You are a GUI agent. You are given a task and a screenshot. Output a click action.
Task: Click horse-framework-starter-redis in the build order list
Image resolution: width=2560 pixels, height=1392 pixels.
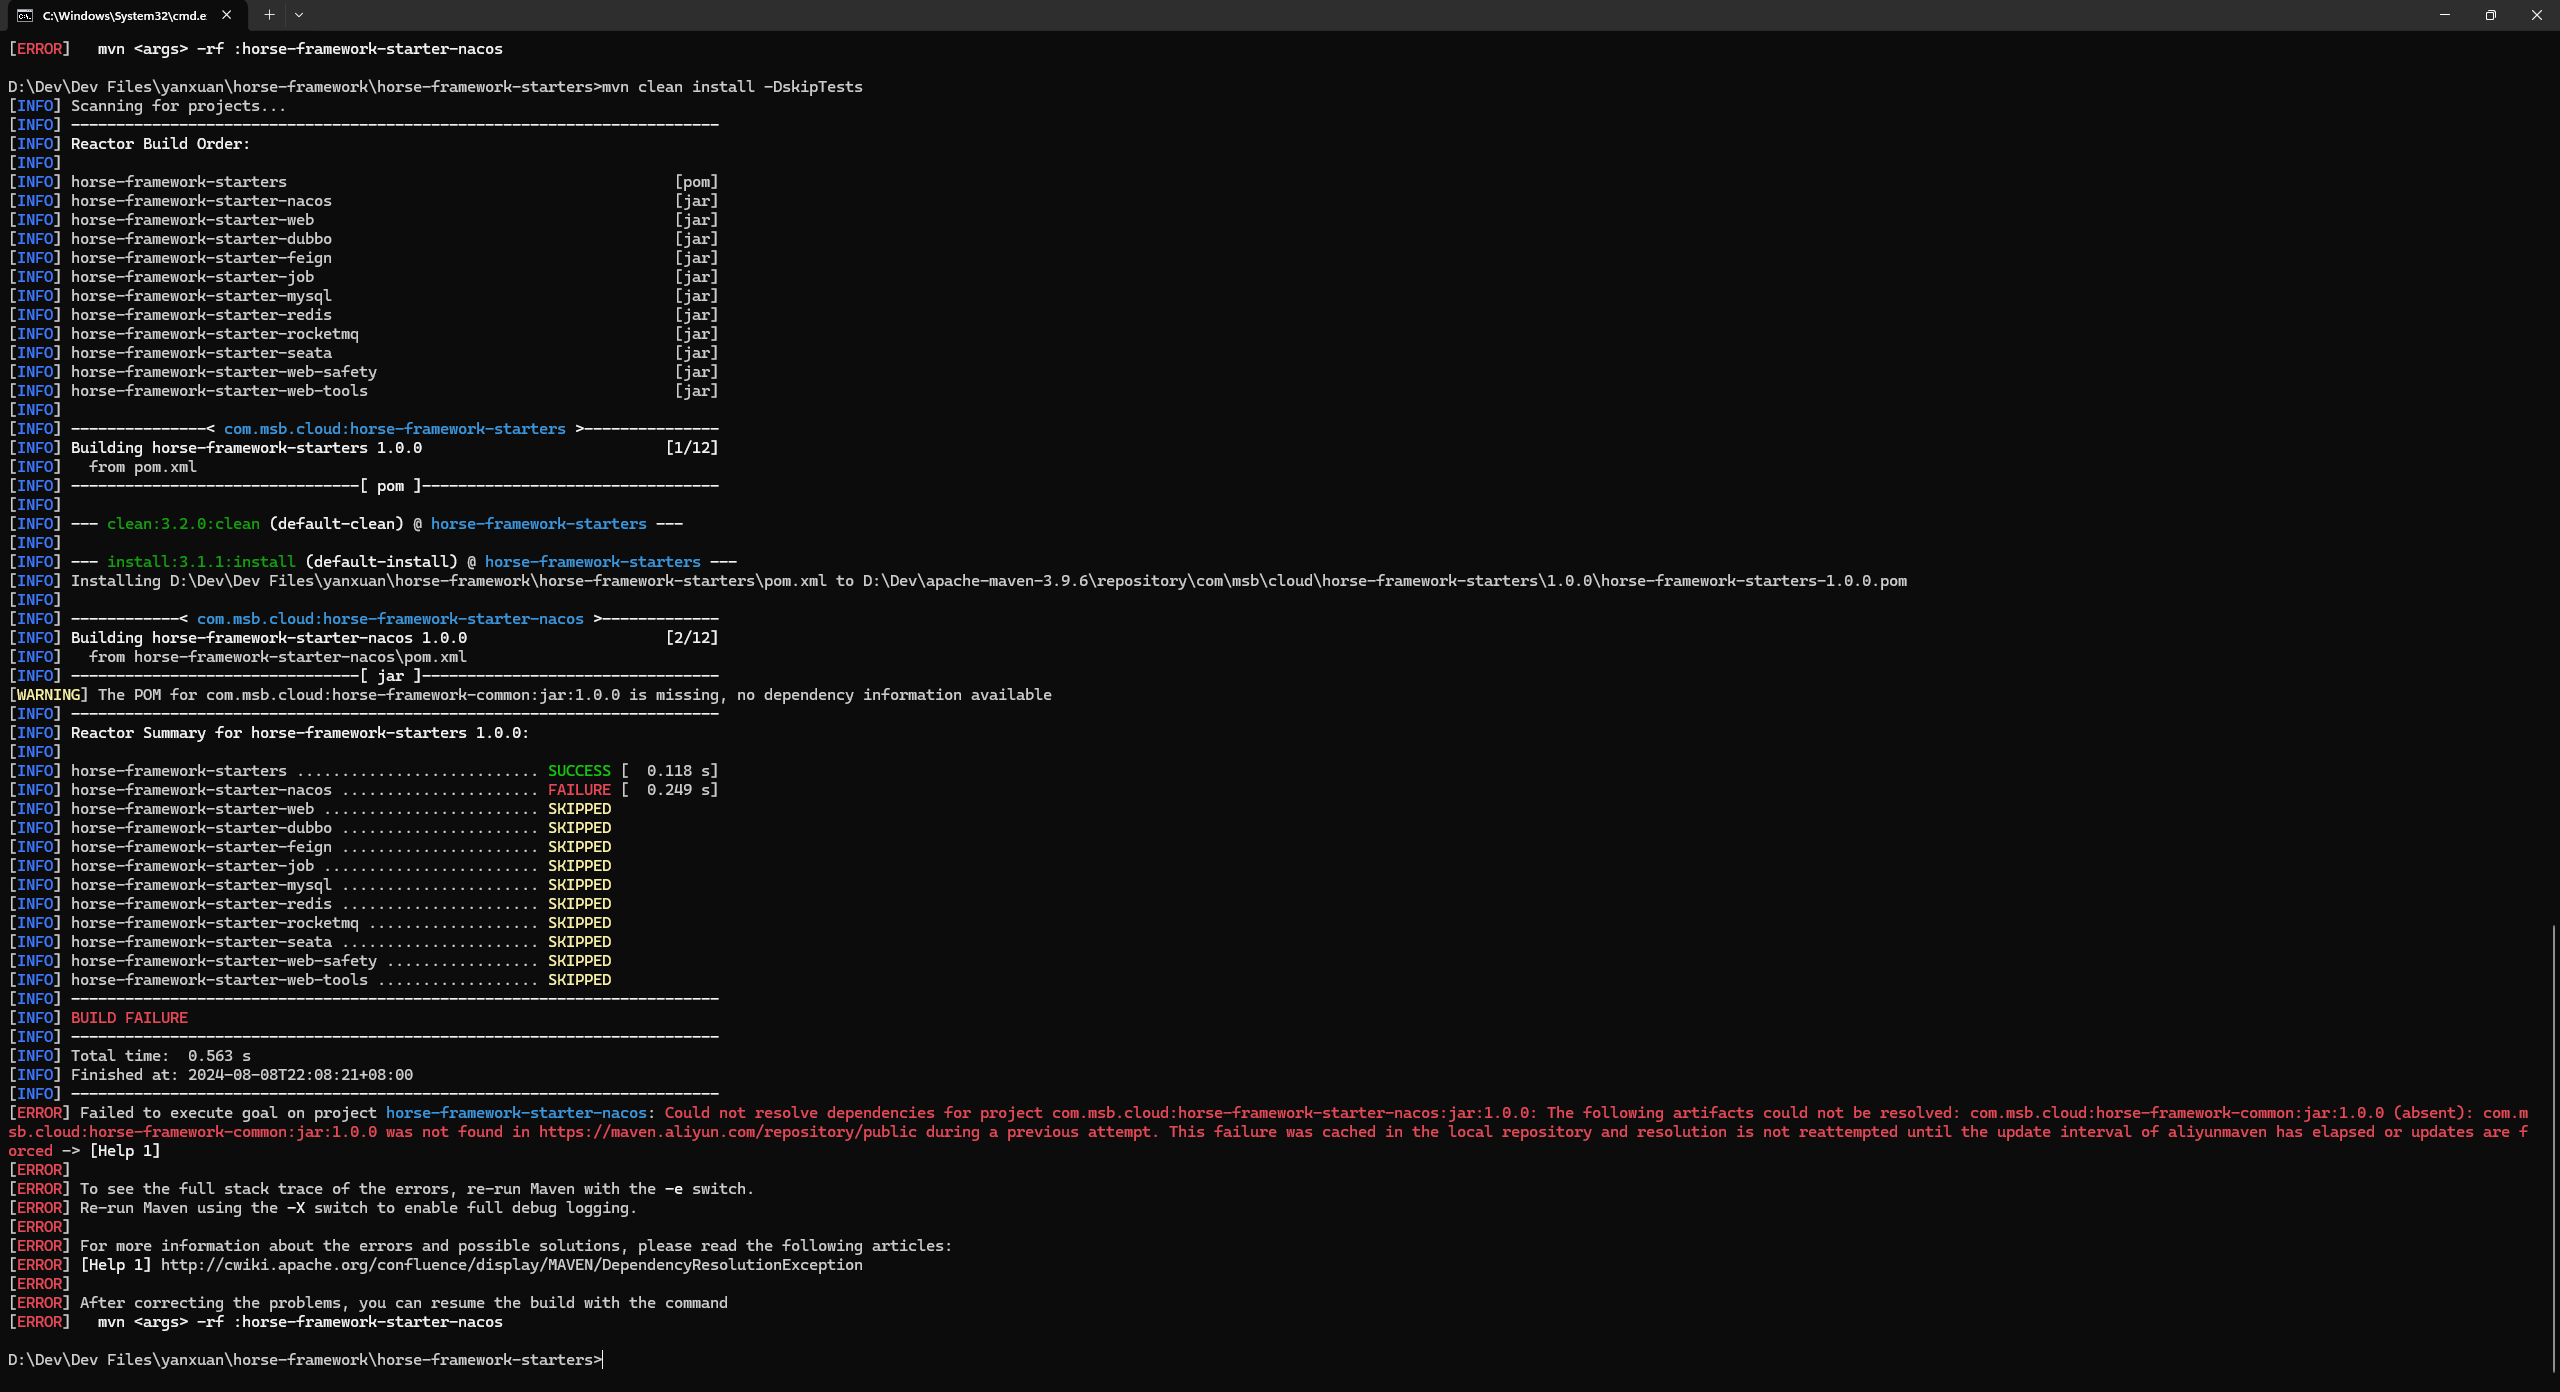(x=201, y=315)
